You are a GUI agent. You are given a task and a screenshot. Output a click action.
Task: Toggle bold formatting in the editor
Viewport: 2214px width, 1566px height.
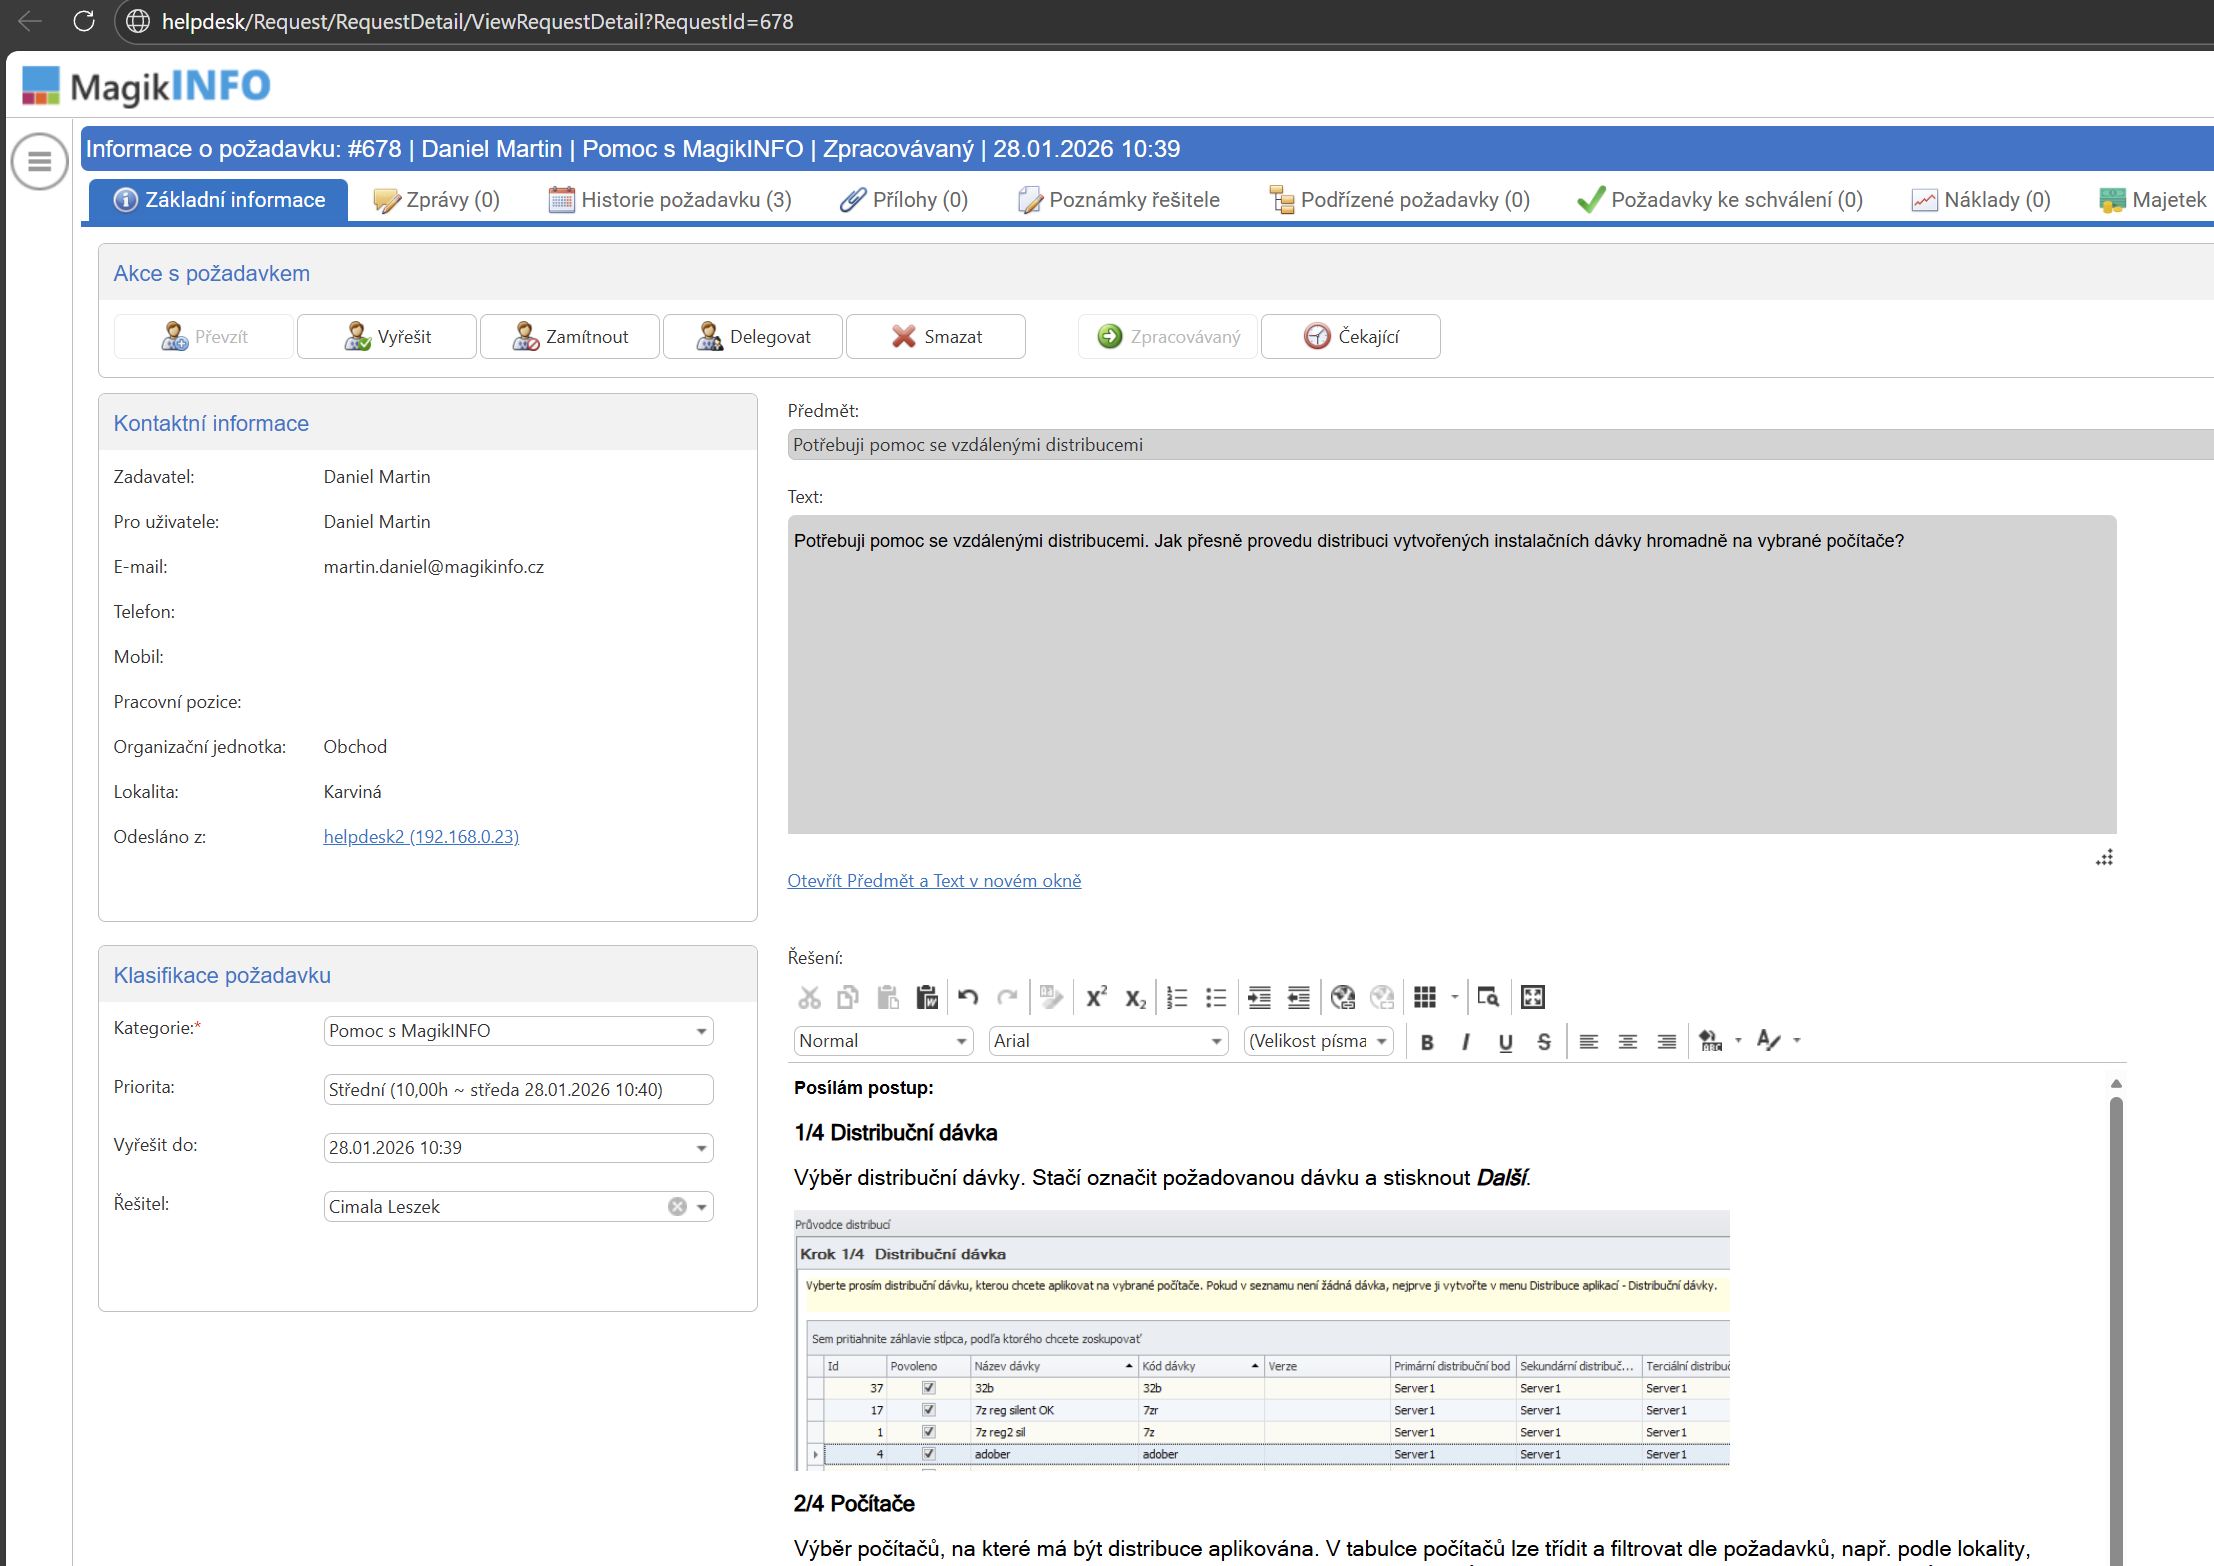[x=1427, y=1042]
